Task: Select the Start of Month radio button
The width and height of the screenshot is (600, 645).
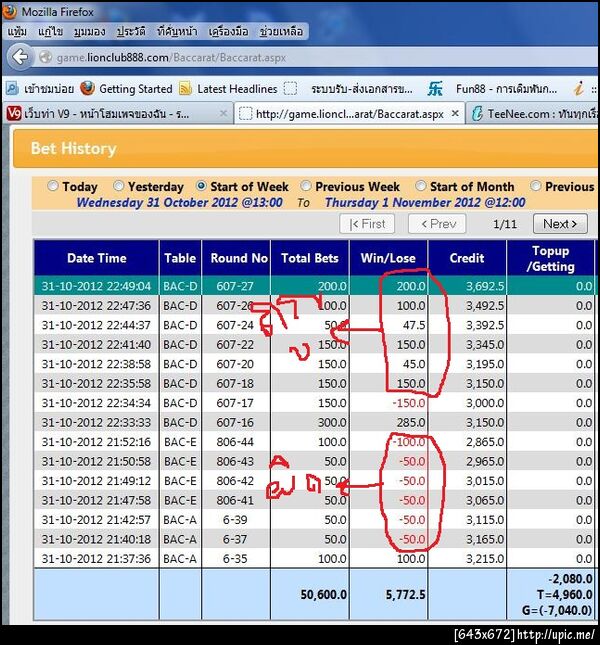Action: click(420, 186)
